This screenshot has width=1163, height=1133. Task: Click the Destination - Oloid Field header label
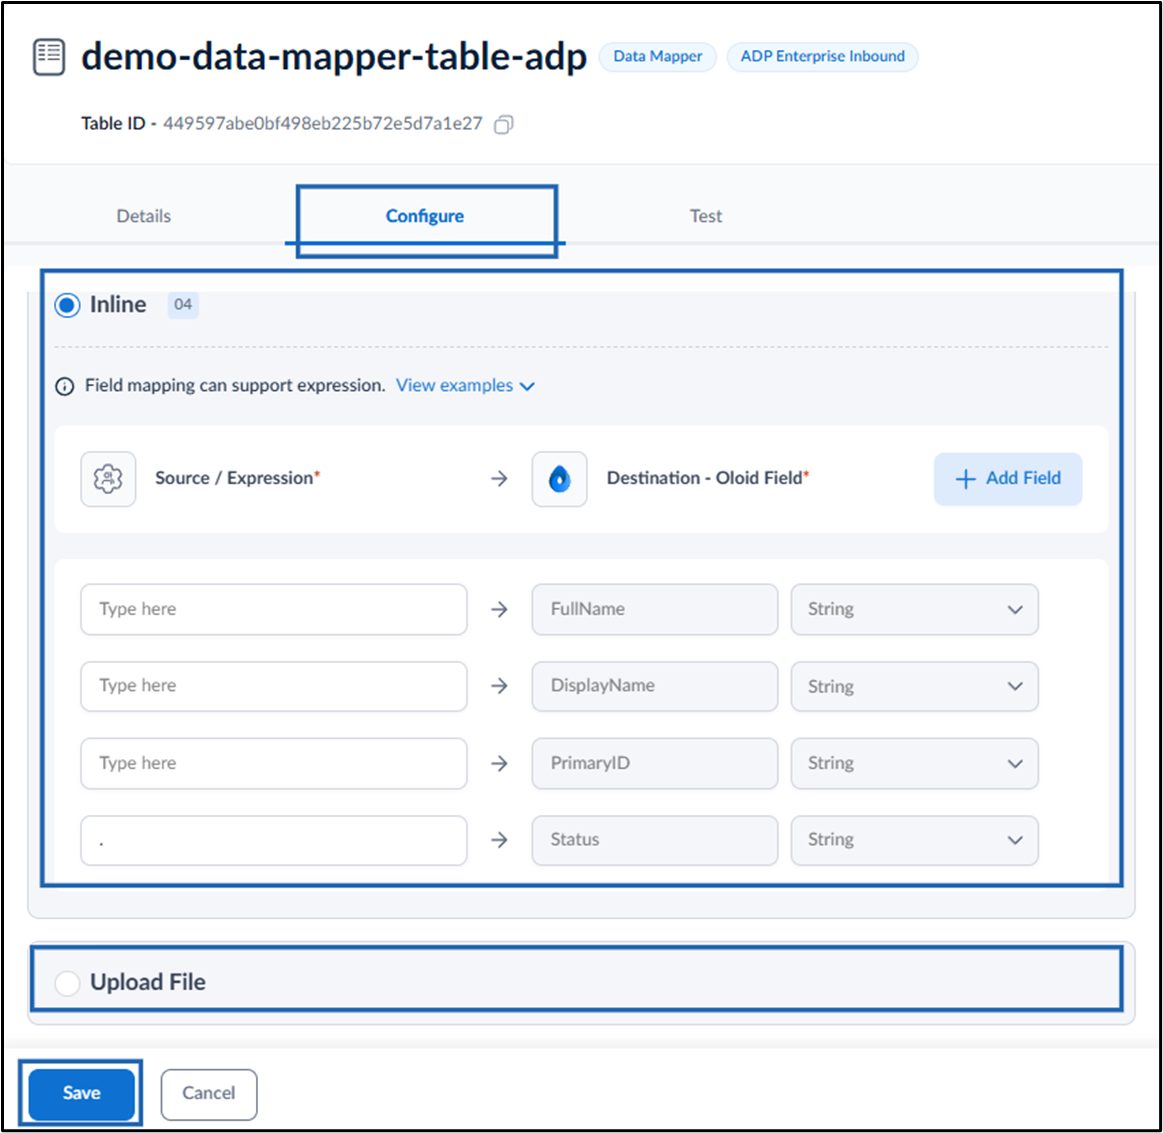[708, 478]
